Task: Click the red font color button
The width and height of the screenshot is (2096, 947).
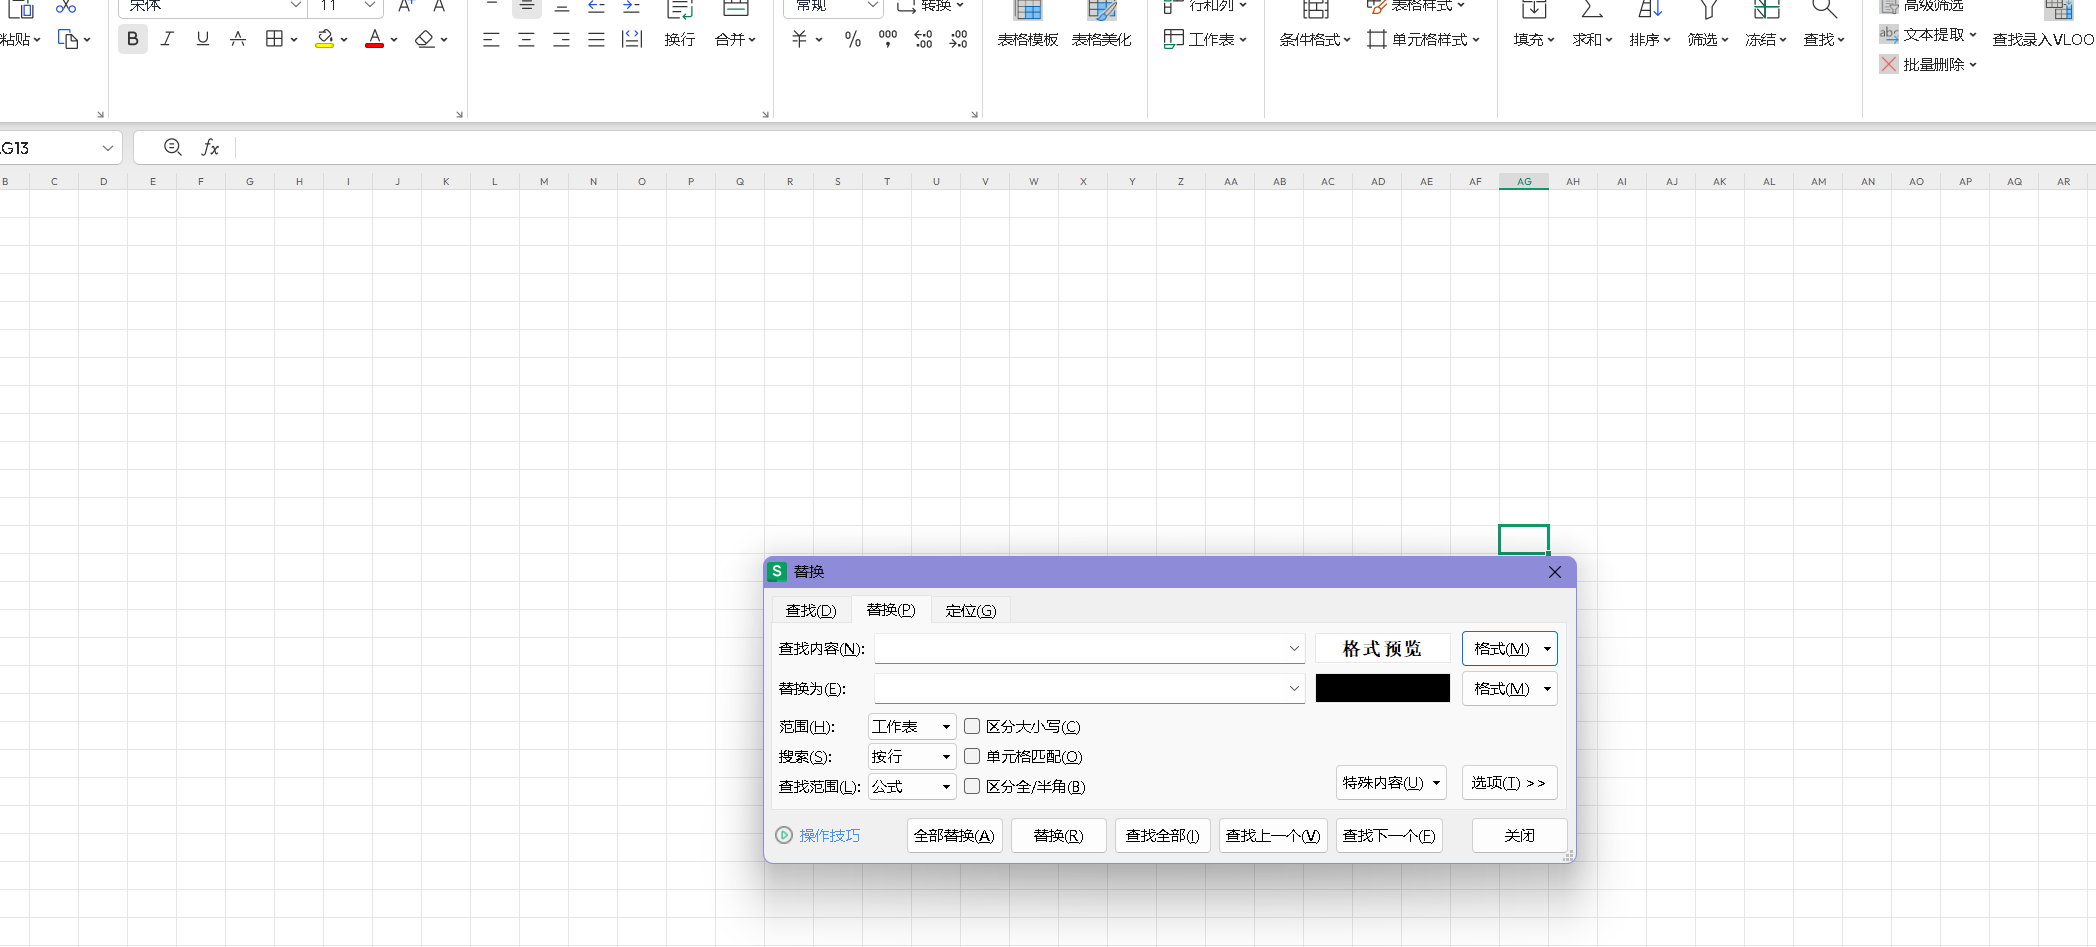Action: (x=375, y=39)
